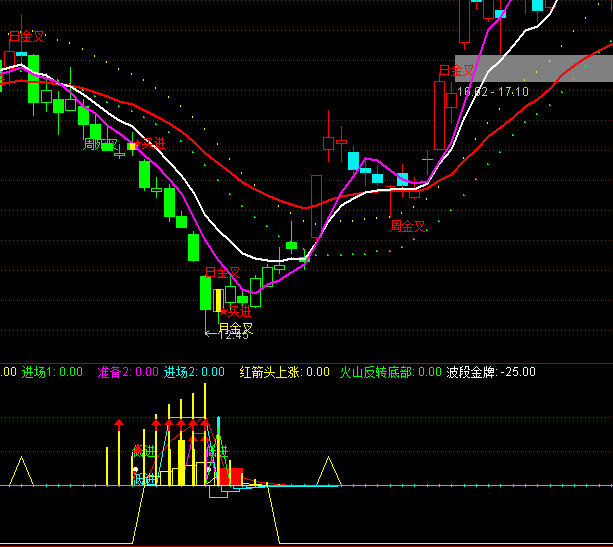
Task: Select the 波段金牌 indicator reading
Action: click(x=491, y=372)
